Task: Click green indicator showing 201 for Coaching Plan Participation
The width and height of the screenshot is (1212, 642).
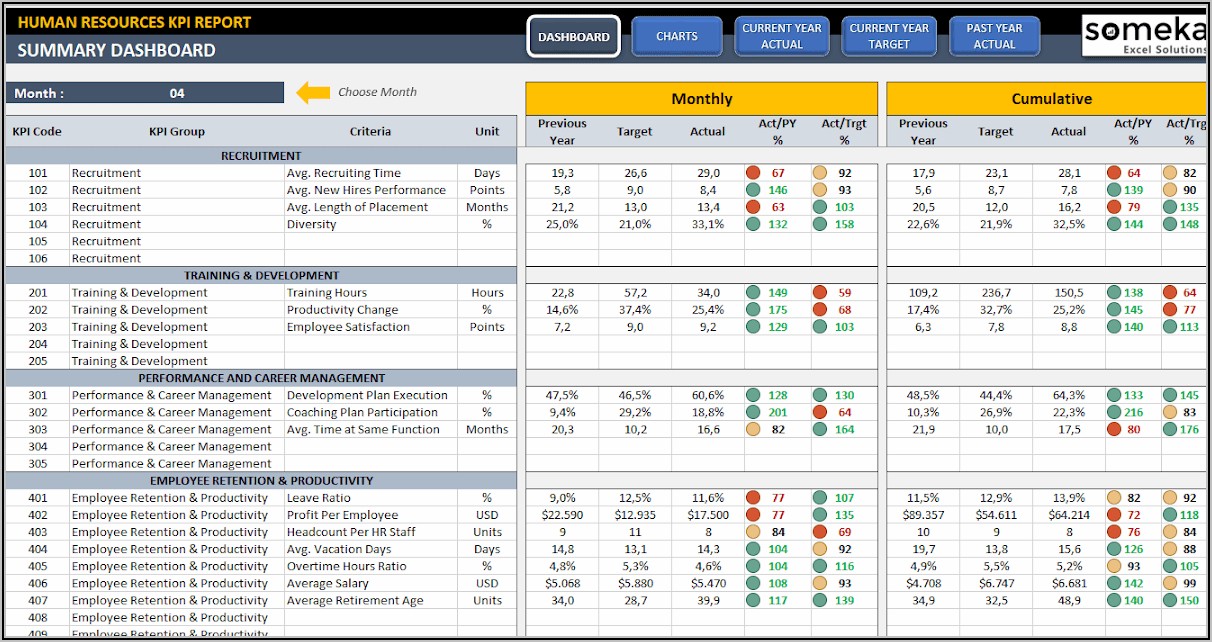Action: click(x=753, y=412)
